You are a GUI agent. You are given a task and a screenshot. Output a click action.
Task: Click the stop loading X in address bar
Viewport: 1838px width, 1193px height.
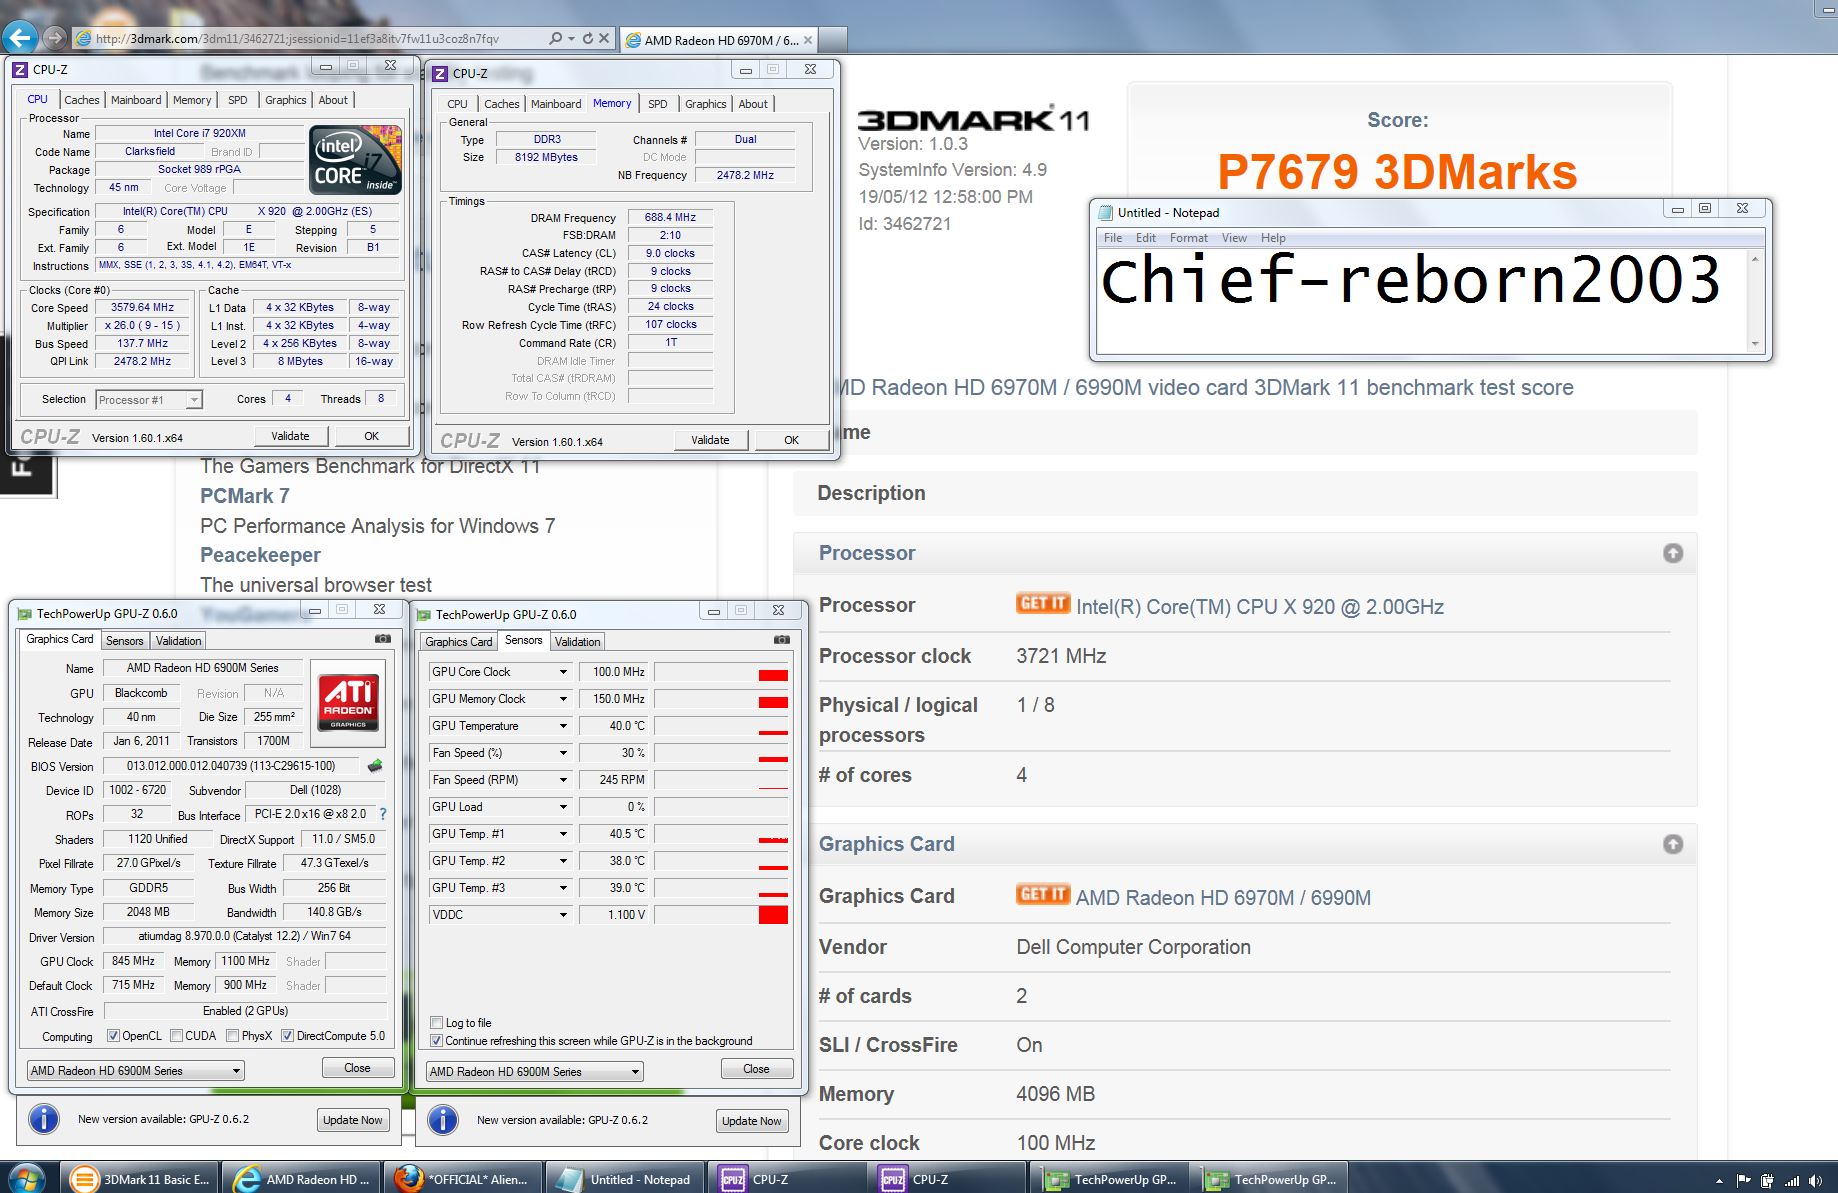pyautogui.click(x=604, y=39)
